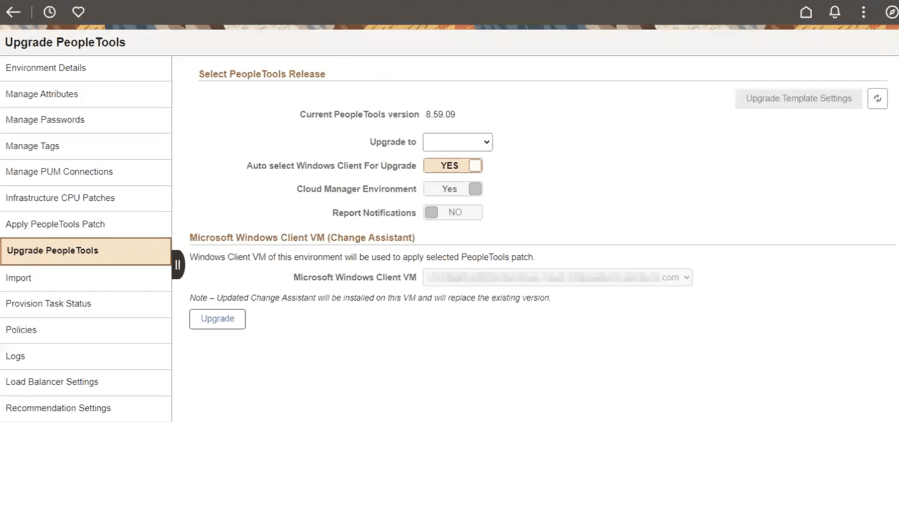
Task: Go to the Home icon
Action: pos(806,12)
